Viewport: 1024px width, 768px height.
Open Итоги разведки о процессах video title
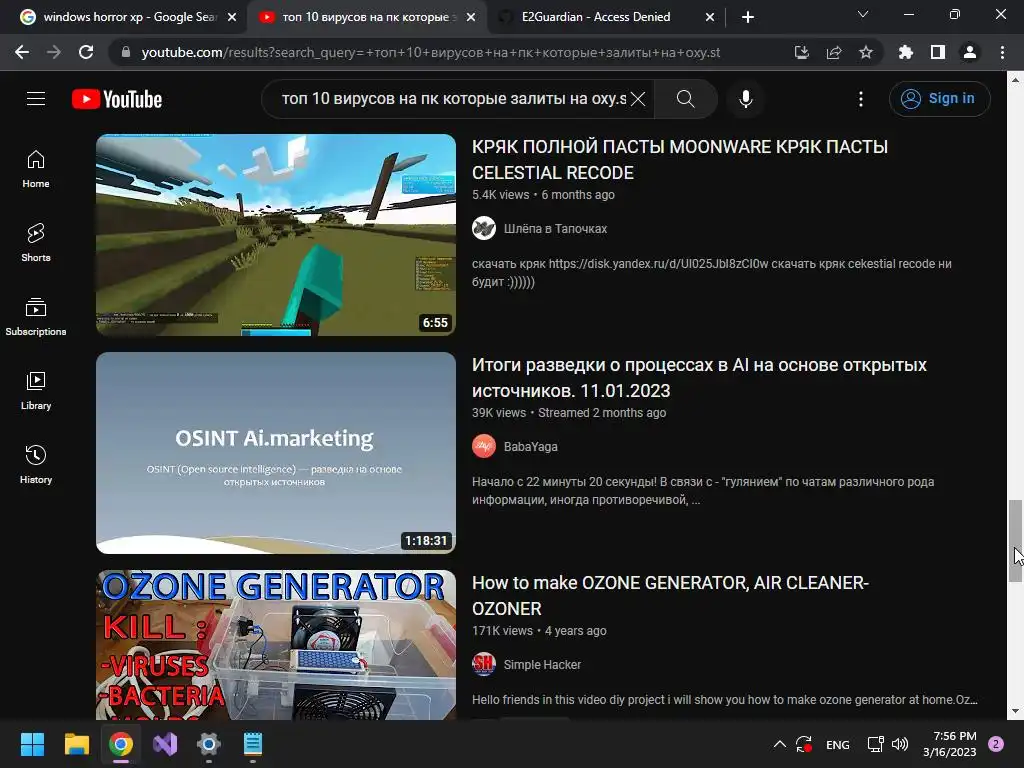(699, 377)
